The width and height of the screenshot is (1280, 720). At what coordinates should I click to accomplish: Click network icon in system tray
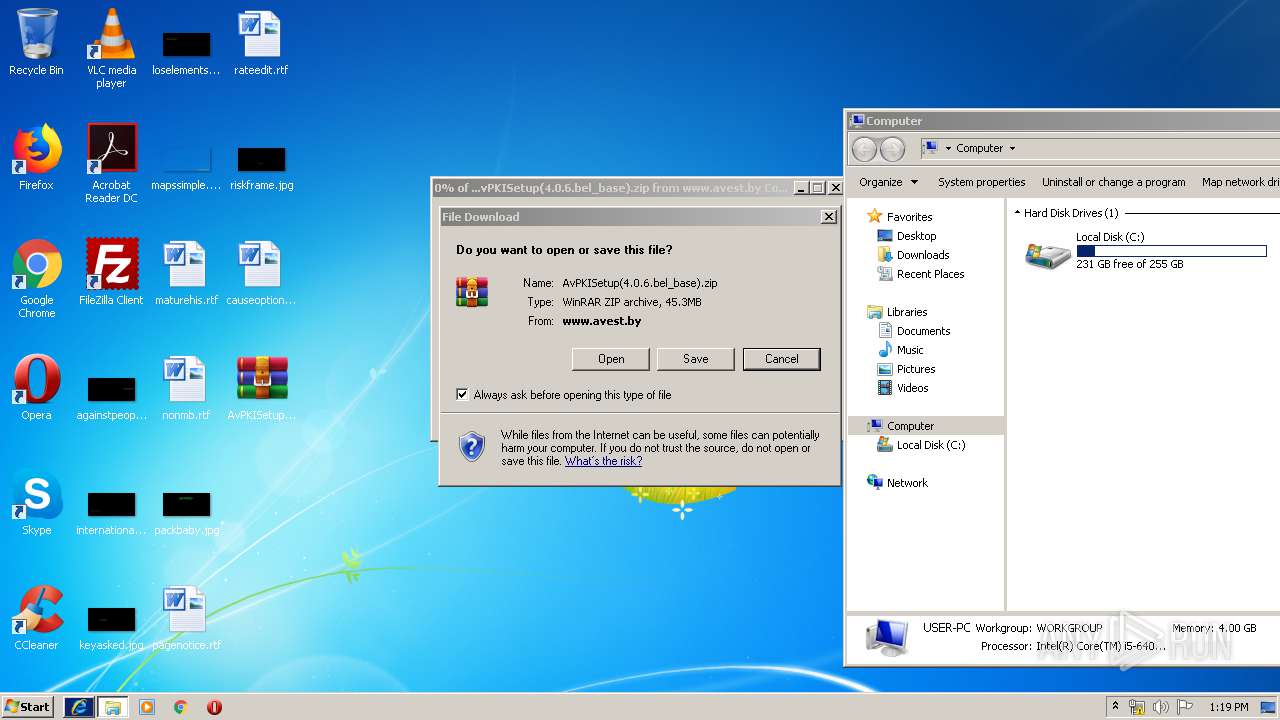click(x=1137, y=707)
